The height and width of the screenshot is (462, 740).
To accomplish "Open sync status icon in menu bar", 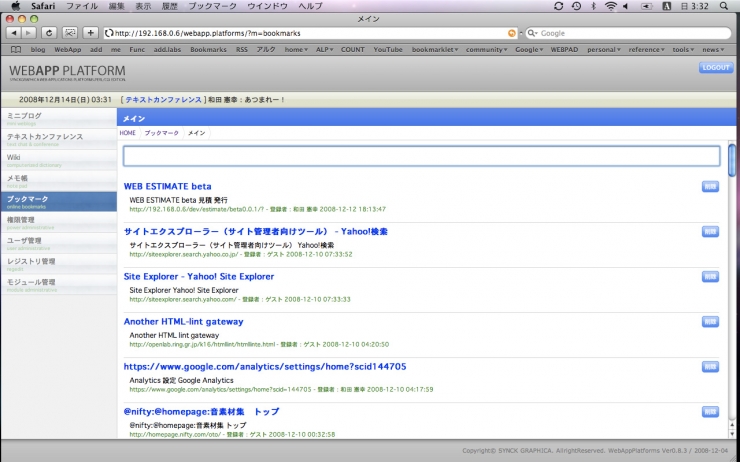I will pyautogui.click(x=558, y=6).
